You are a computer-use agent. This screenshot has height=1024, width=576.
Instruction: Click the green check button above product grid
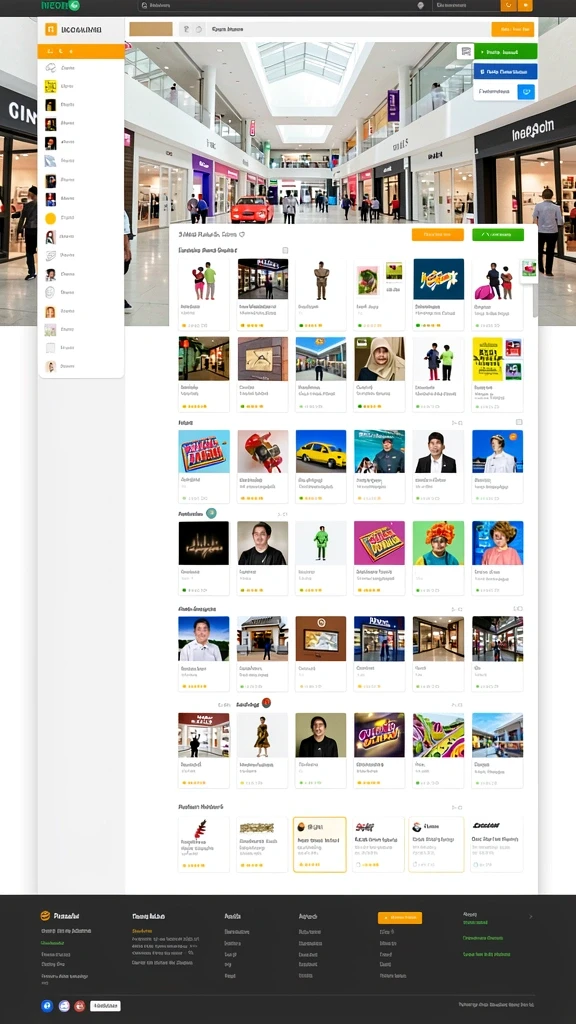[498, 234]
